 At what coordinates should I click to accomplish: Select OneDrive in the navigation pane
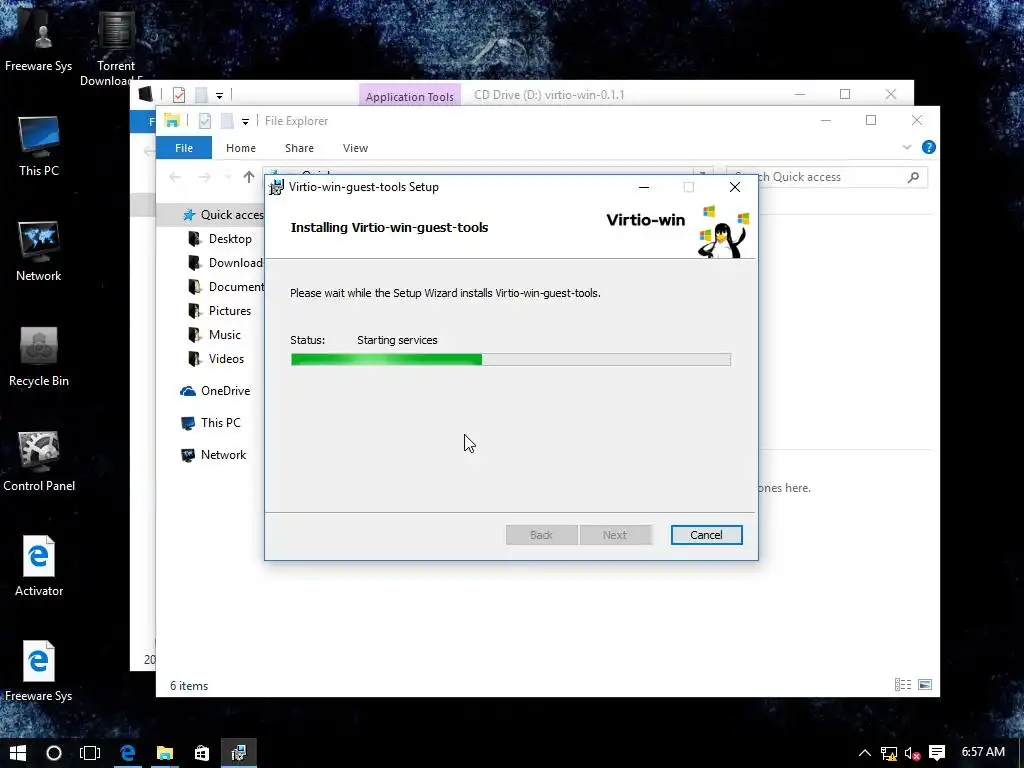tap(216, 391)
